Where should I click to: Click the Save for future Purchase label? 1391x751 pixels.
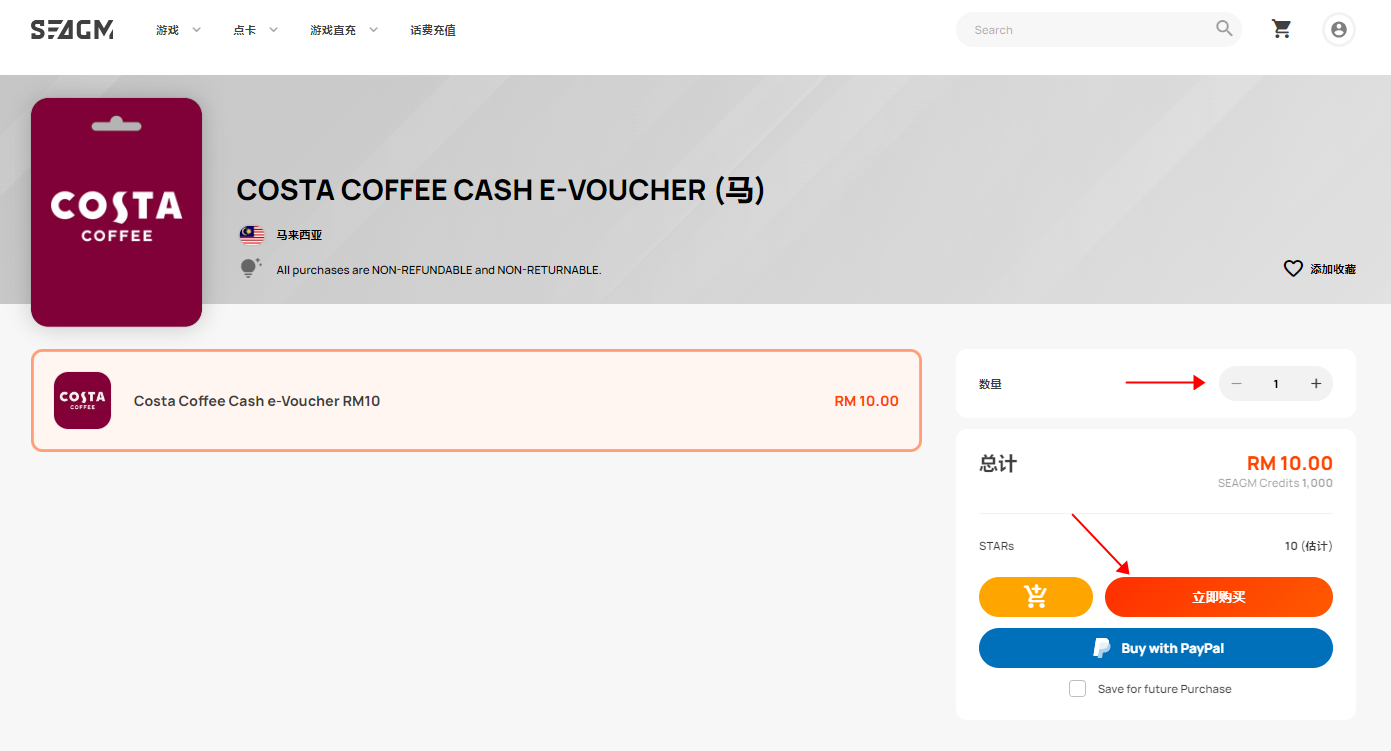1165,689
